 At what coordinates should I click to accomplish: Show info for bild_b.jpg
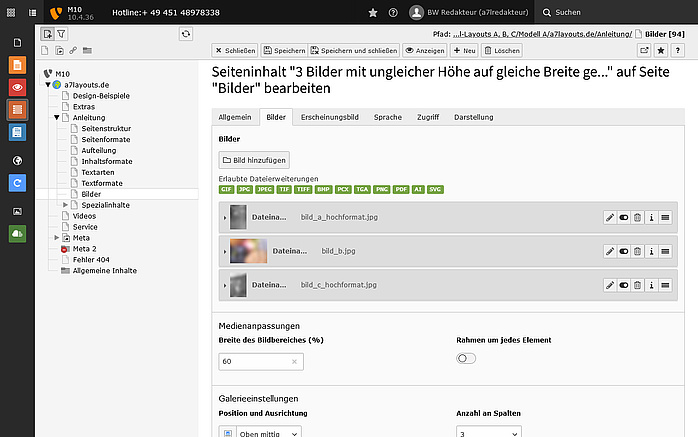[651, 251]
